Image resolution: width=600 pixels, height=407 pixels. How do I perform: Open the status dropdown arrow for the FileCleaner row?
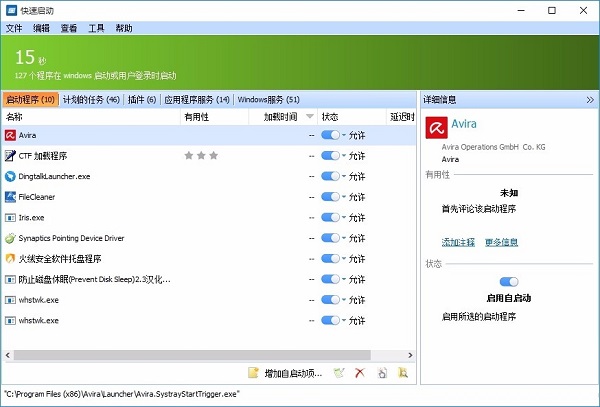[344, 197]
